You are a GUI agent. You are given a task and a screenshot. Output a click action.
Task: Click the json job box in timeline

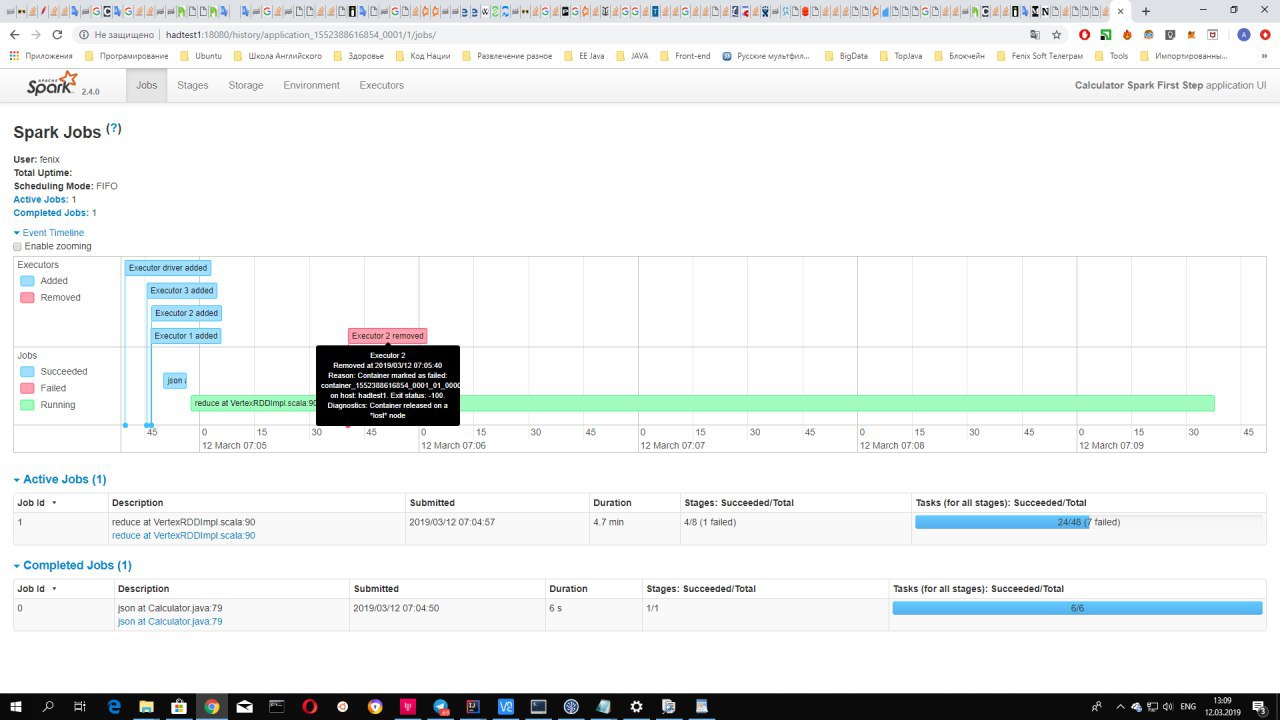coord(175,381)
